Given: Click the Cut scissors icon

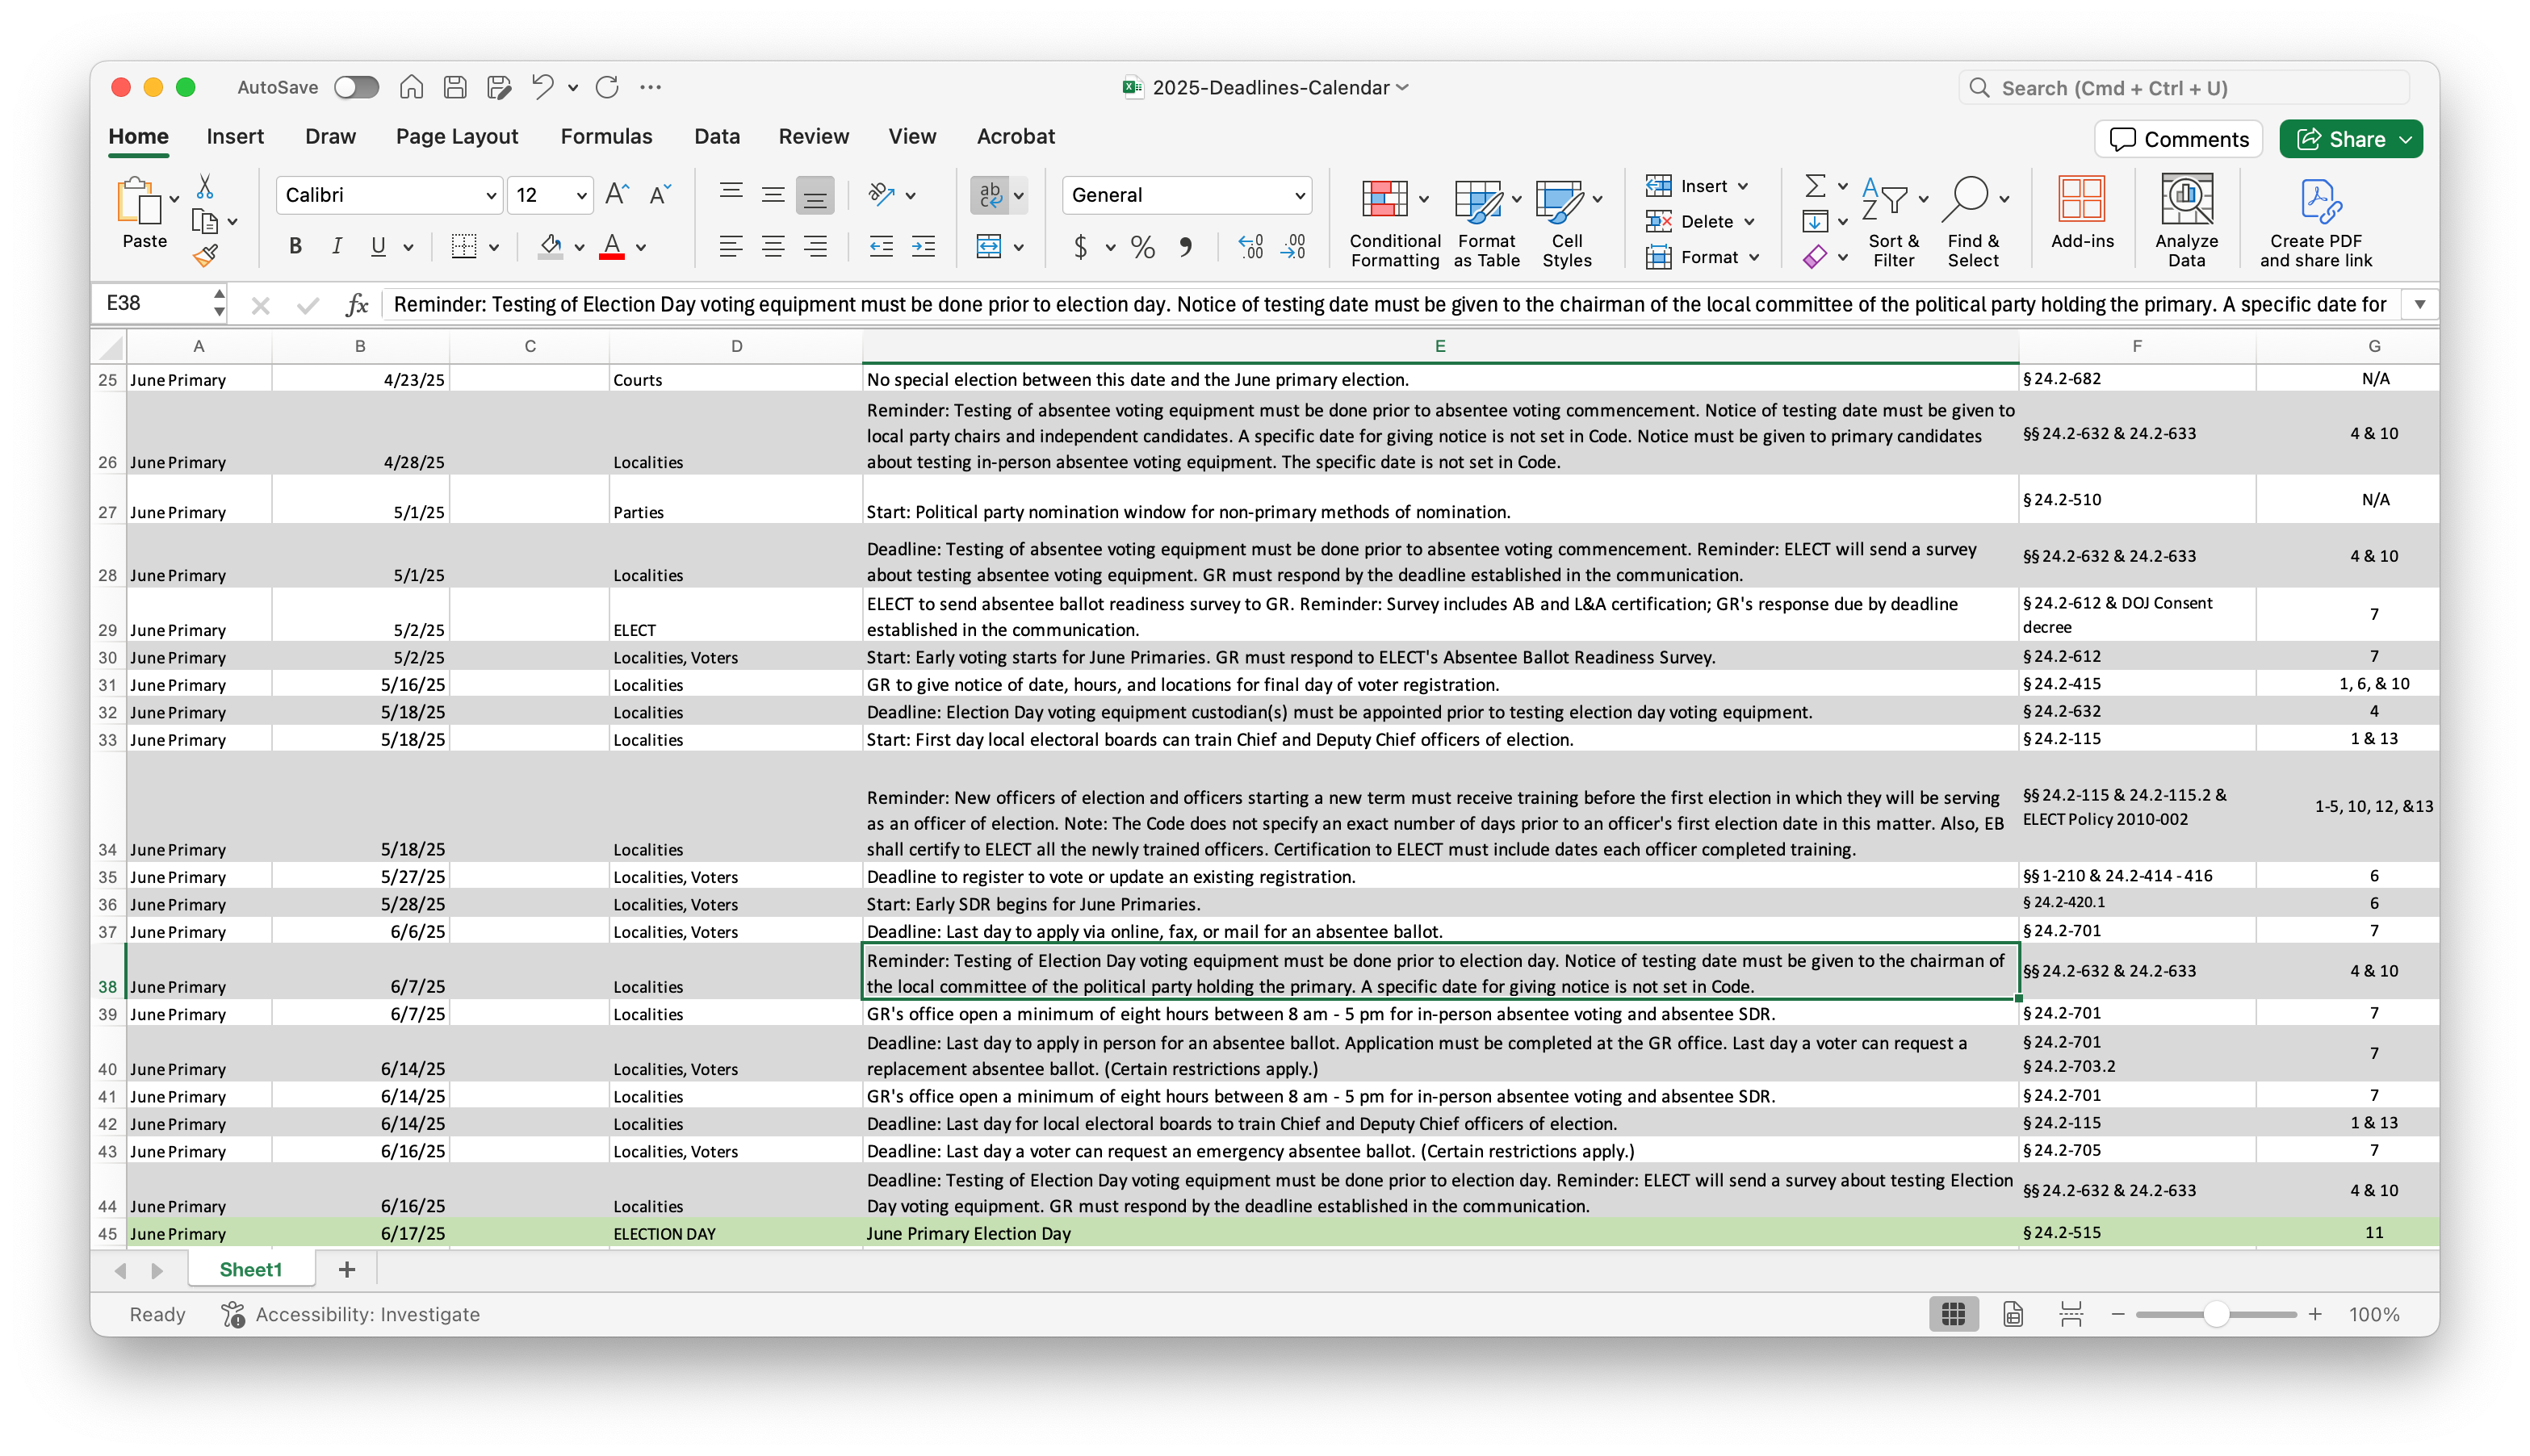Looking at the screenshot, I should (205, 186).
